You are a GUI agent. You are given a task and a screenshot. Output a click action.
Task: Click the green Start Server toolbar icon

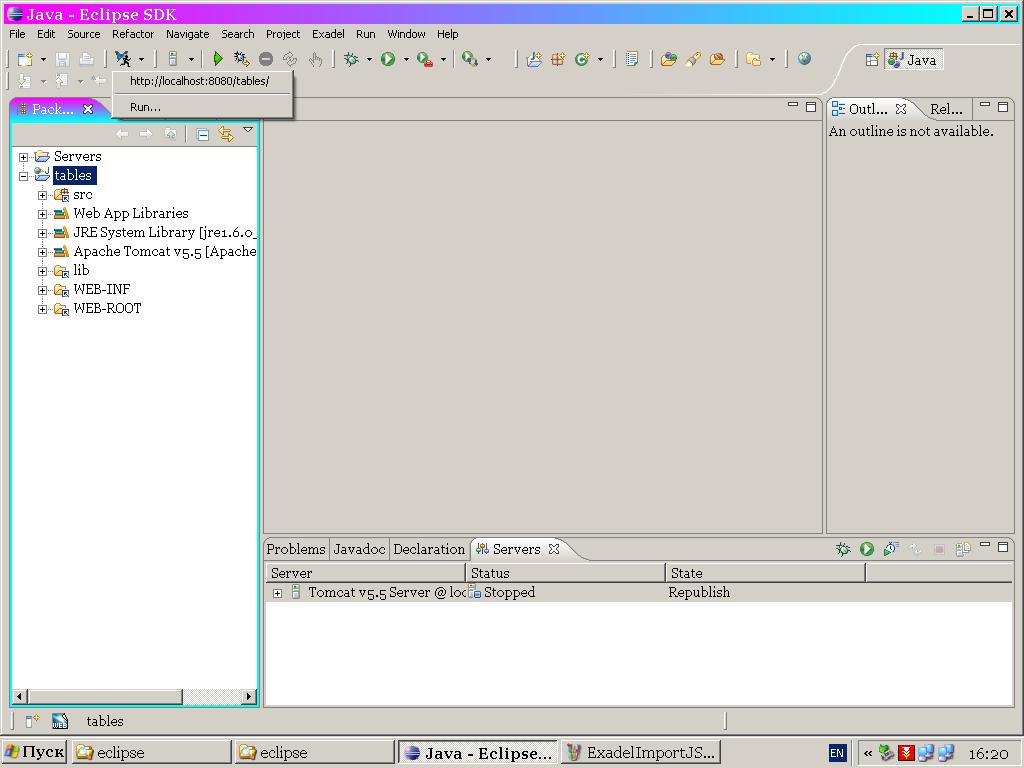(217, 59)
